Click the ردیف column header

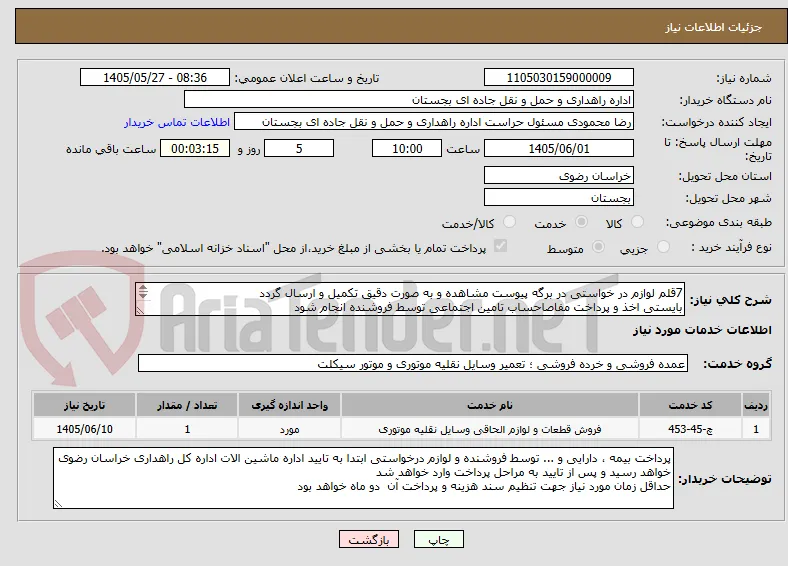(756, 405)
